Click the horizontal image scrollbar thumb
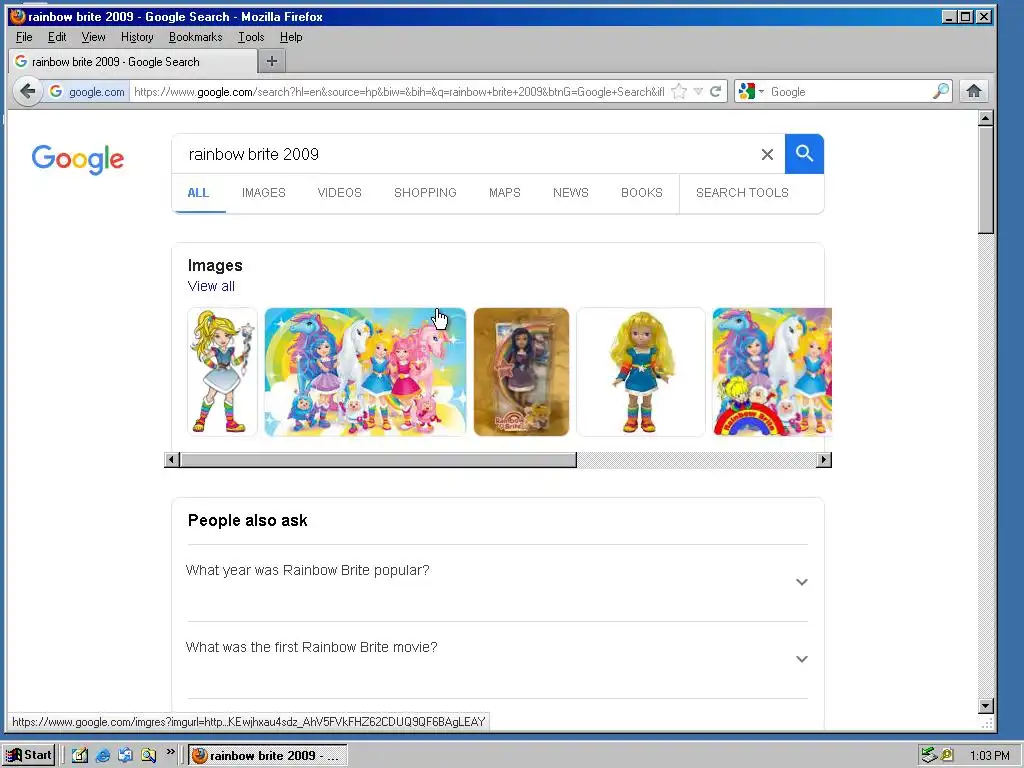The image size is (1024, 768). [x=378, y=460]
